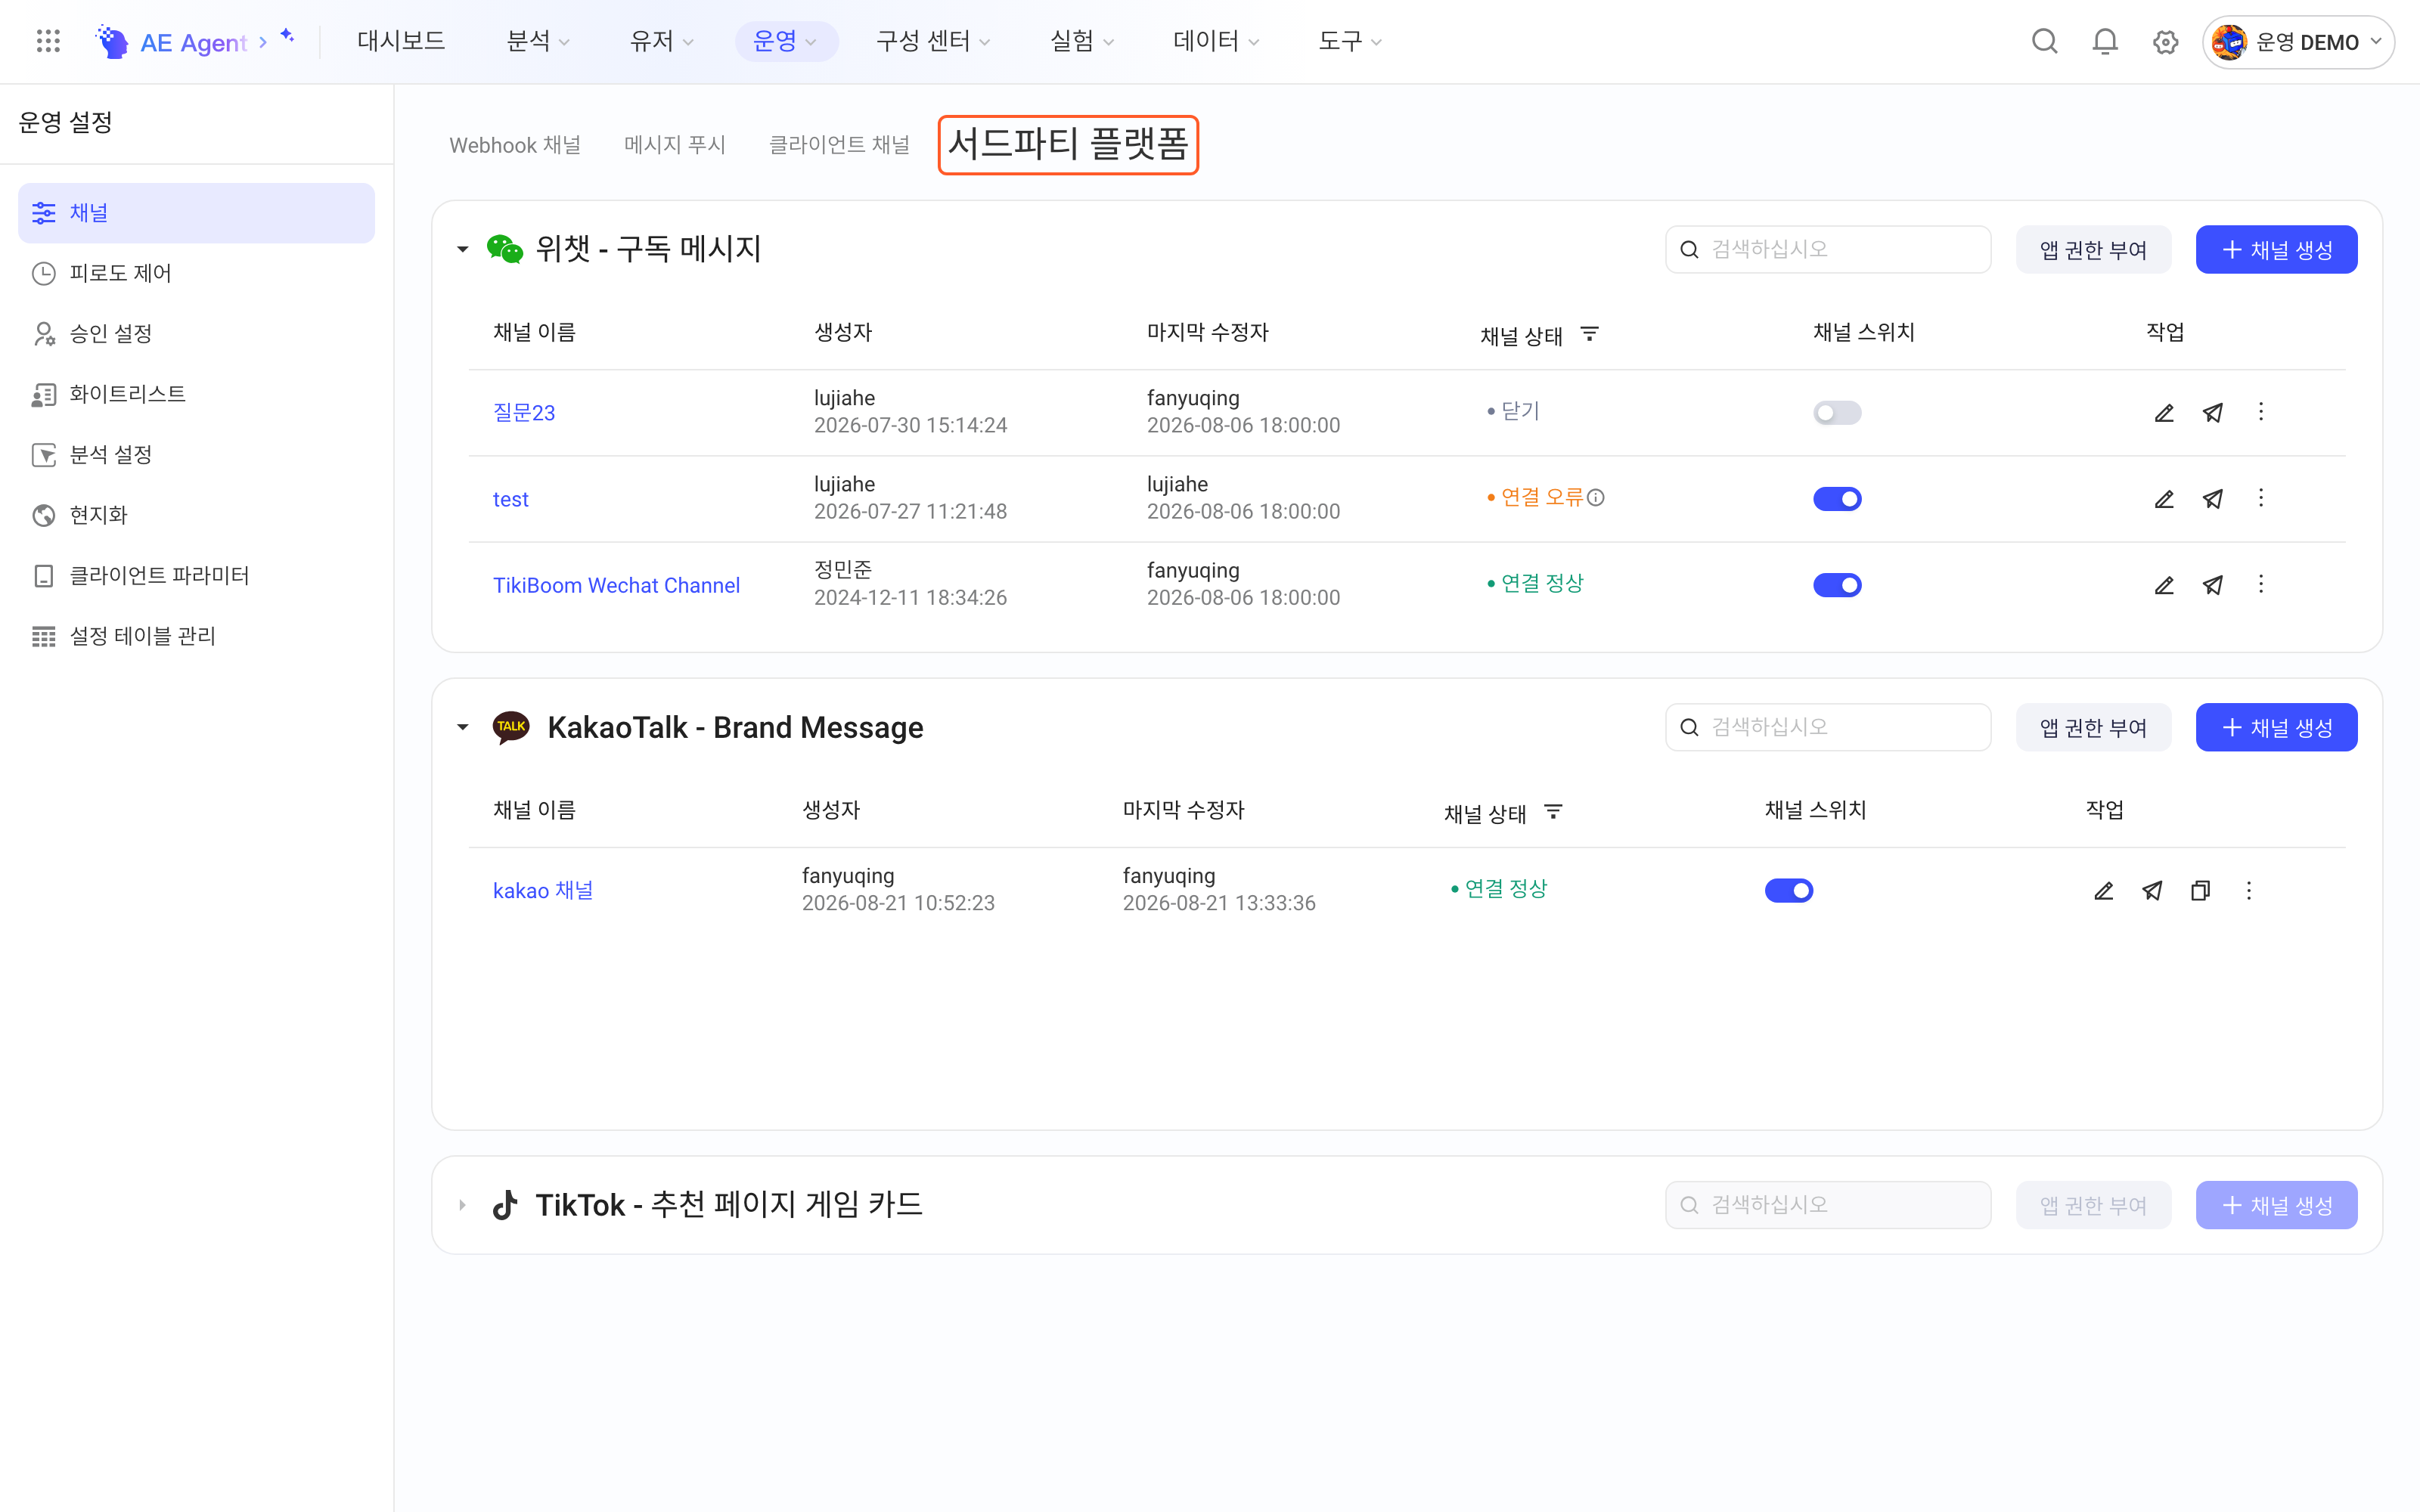2420x1512 pixels.
Task: Send test message for kakao 채널
Action: click(x=2152, y=890)
